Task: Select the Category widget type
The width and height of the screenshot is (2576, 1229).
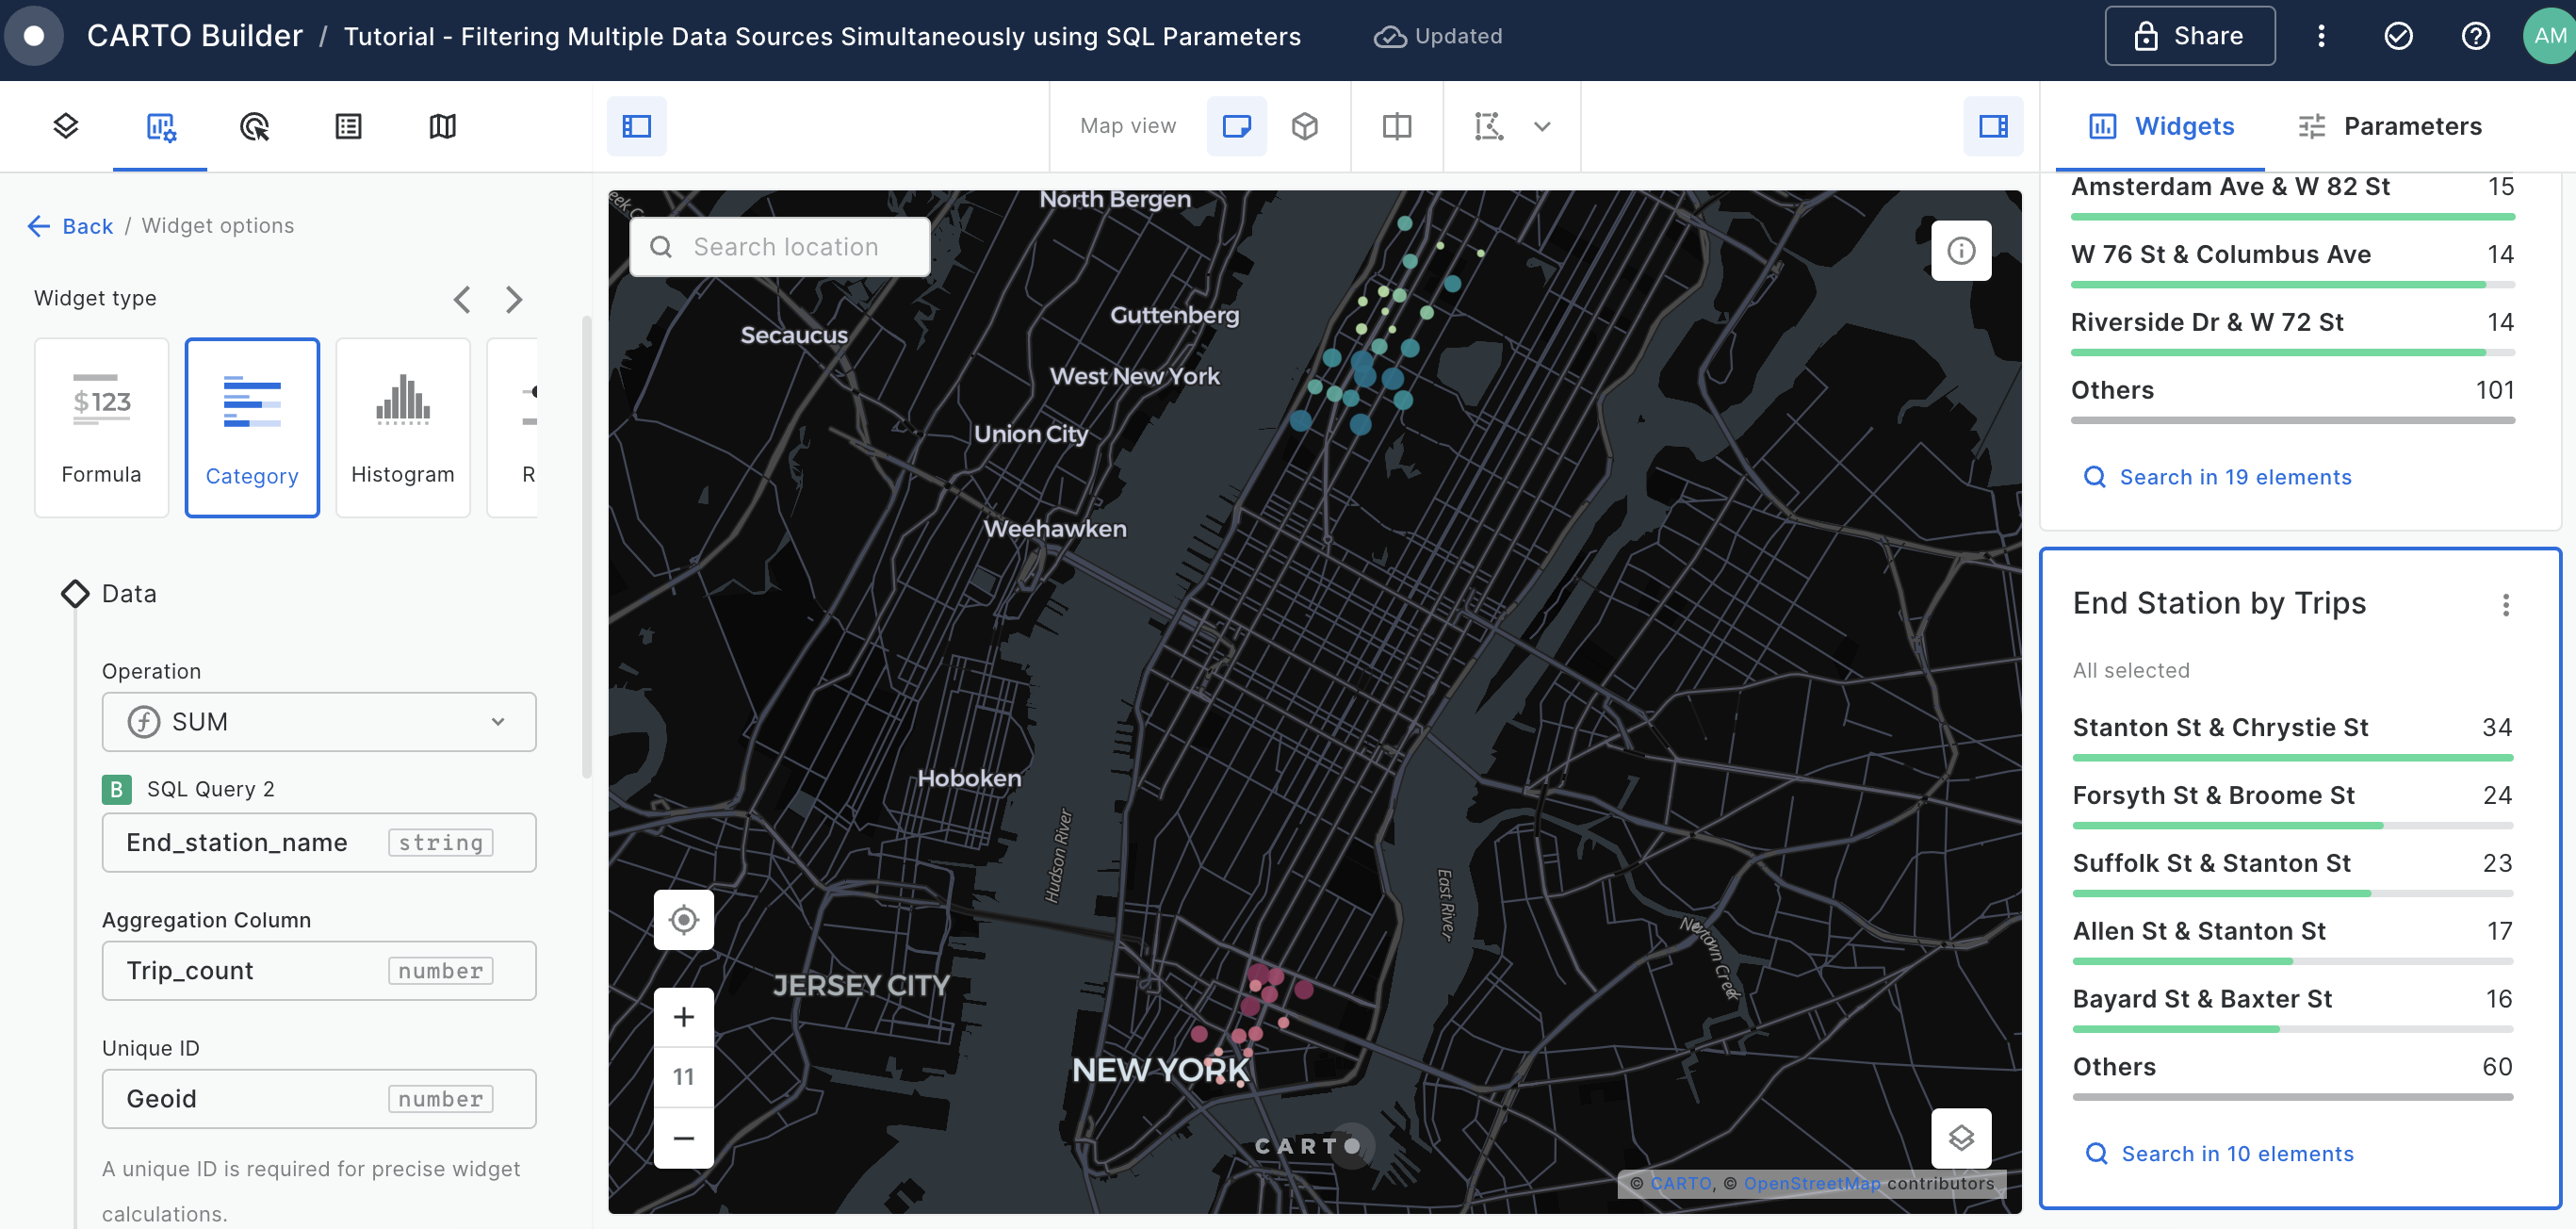Action: click(x=252, y=428)
